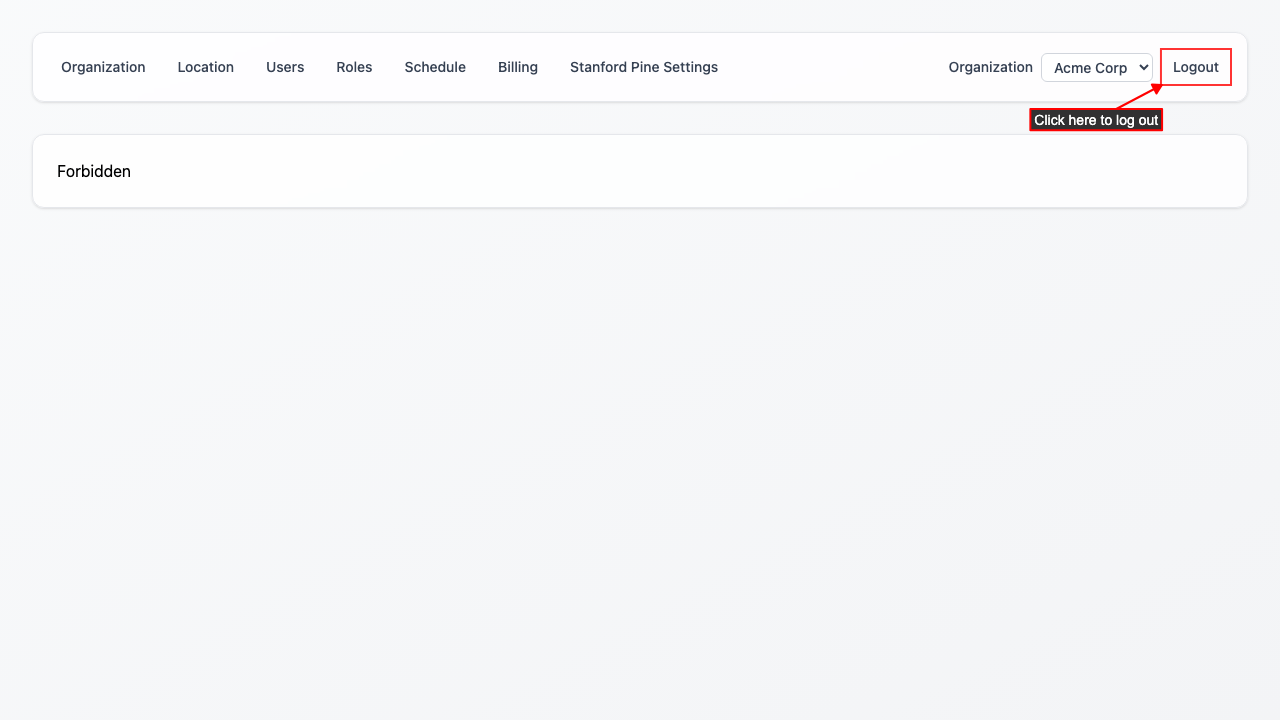Image resolution: width=1280 pixels, height=720 pixels.
Task: Open the Users page
Action: pyautogui.click(x=285, y=67)
